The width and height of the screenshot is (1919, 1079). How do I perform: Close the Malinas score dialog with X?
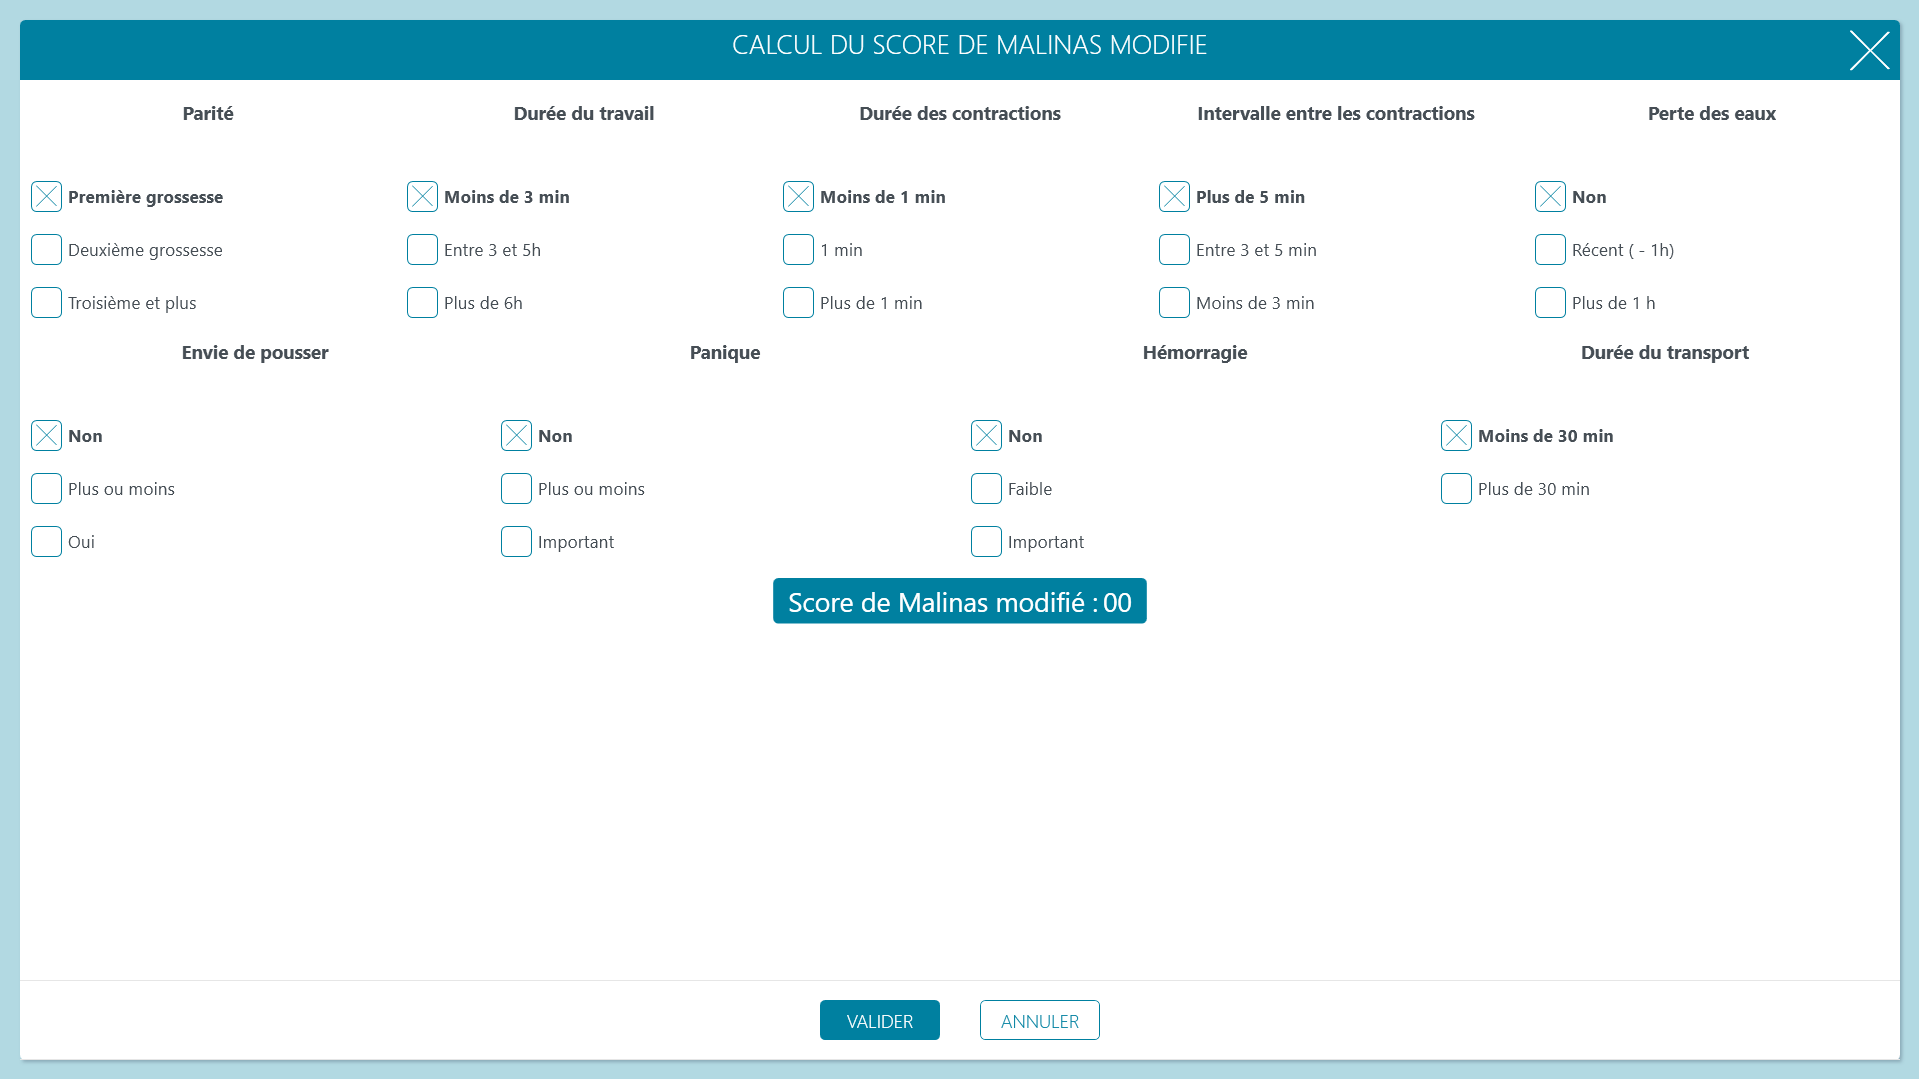[1869, 50]
